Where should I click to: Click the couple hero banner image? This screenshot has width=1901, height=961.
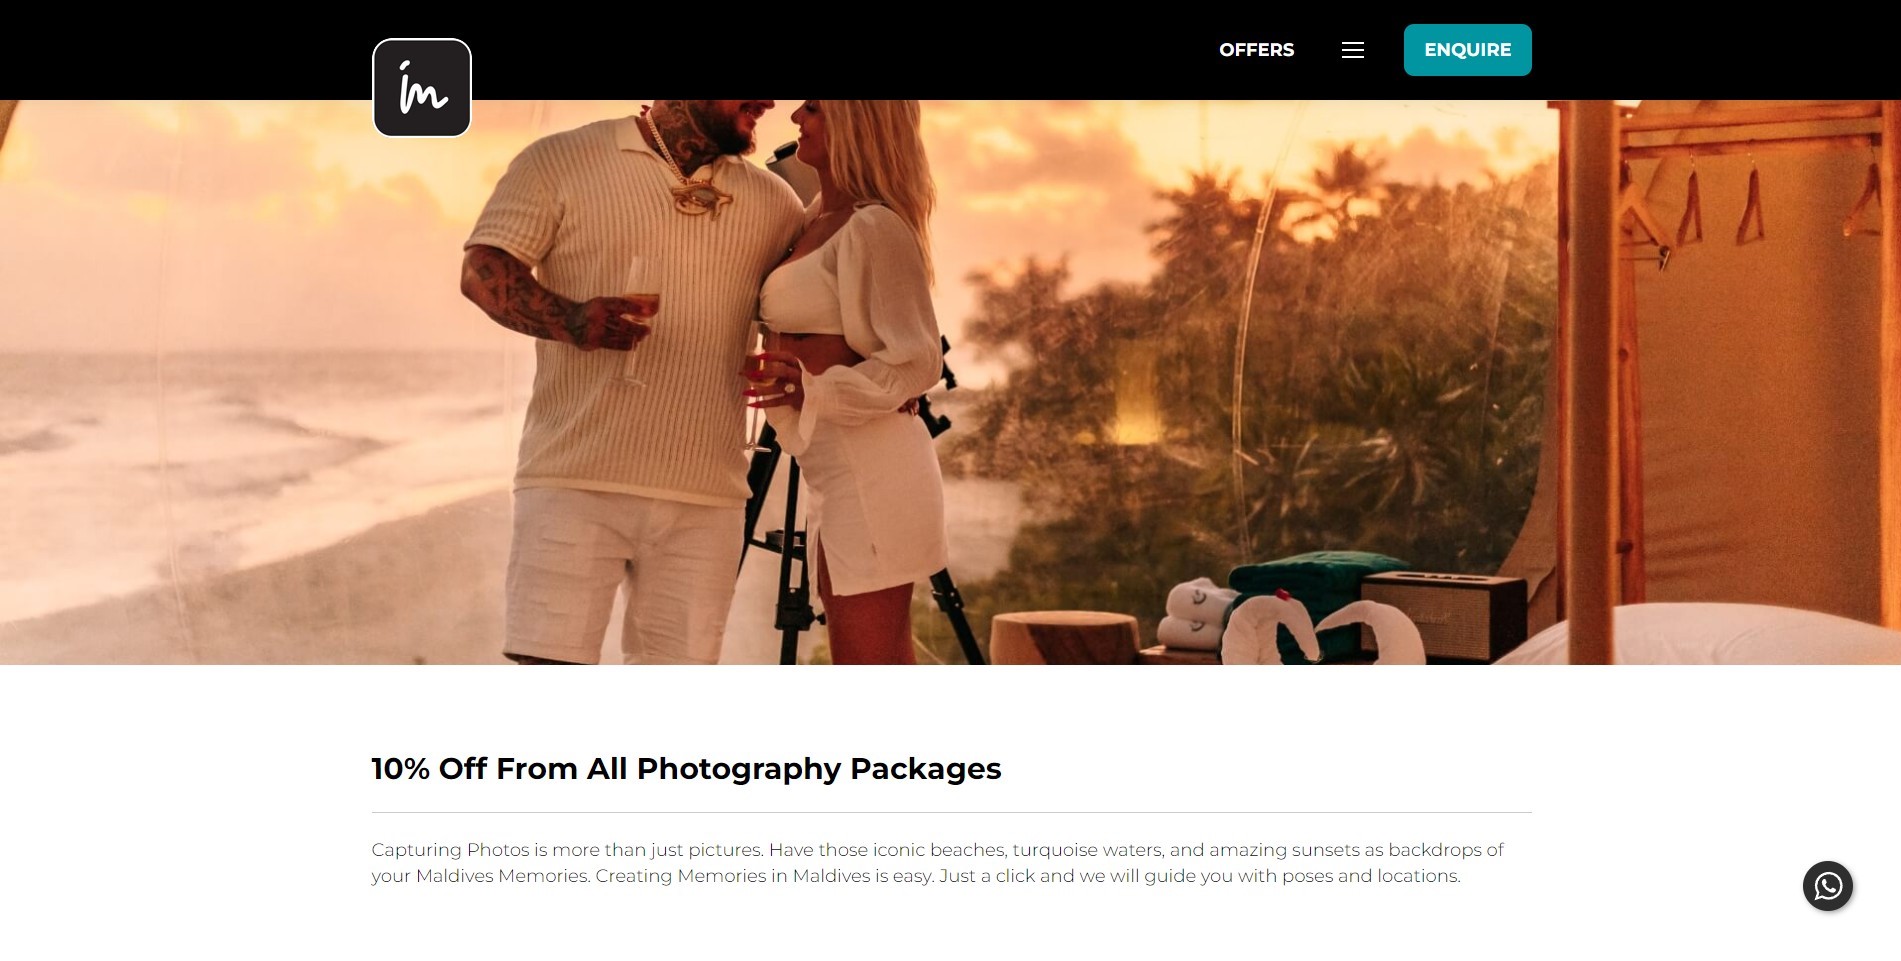[950, 382]
